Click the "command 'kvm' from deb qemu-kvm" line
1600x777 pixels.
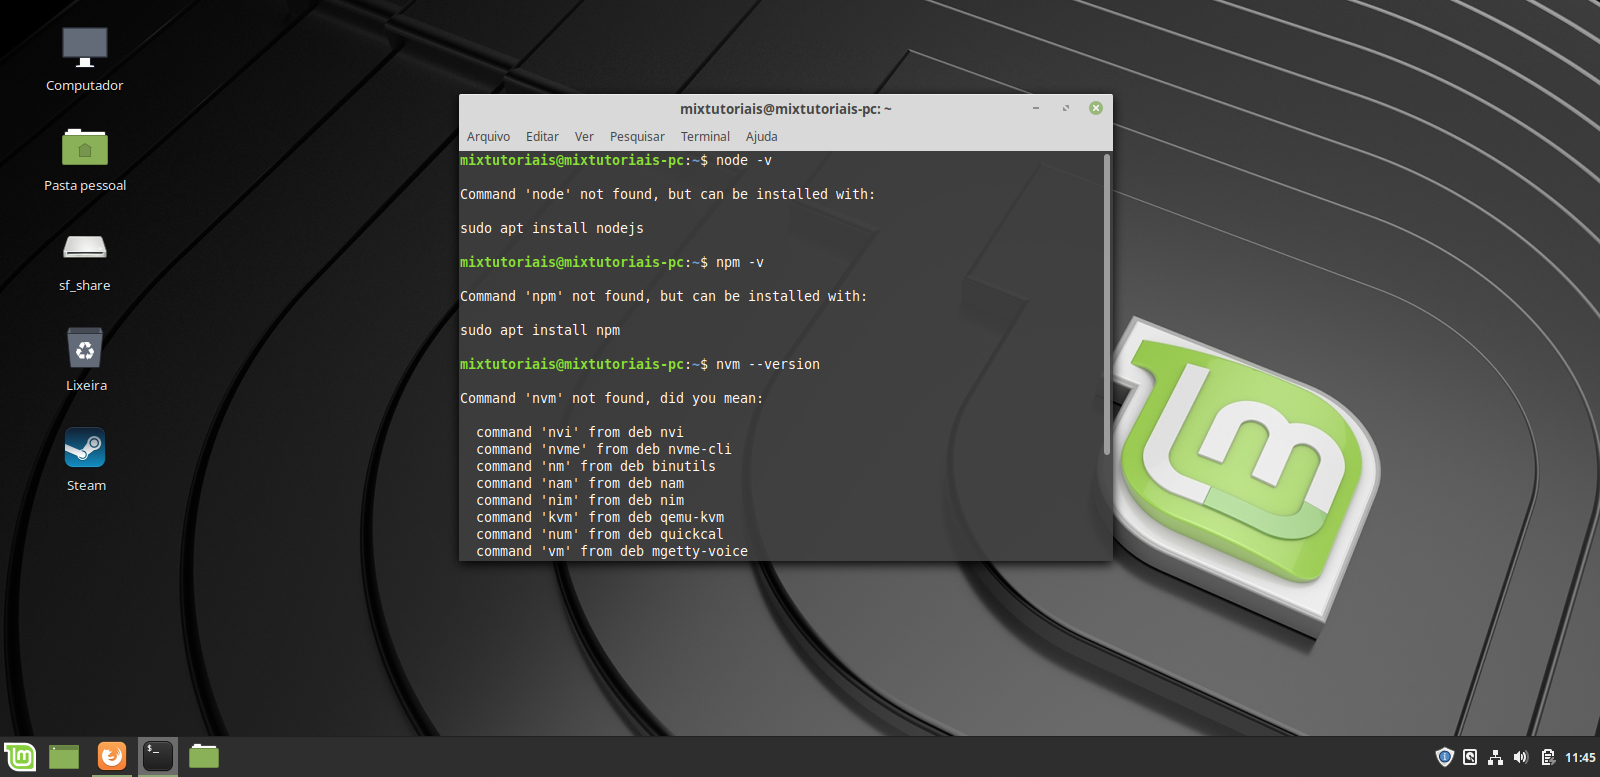pos(600,517)
